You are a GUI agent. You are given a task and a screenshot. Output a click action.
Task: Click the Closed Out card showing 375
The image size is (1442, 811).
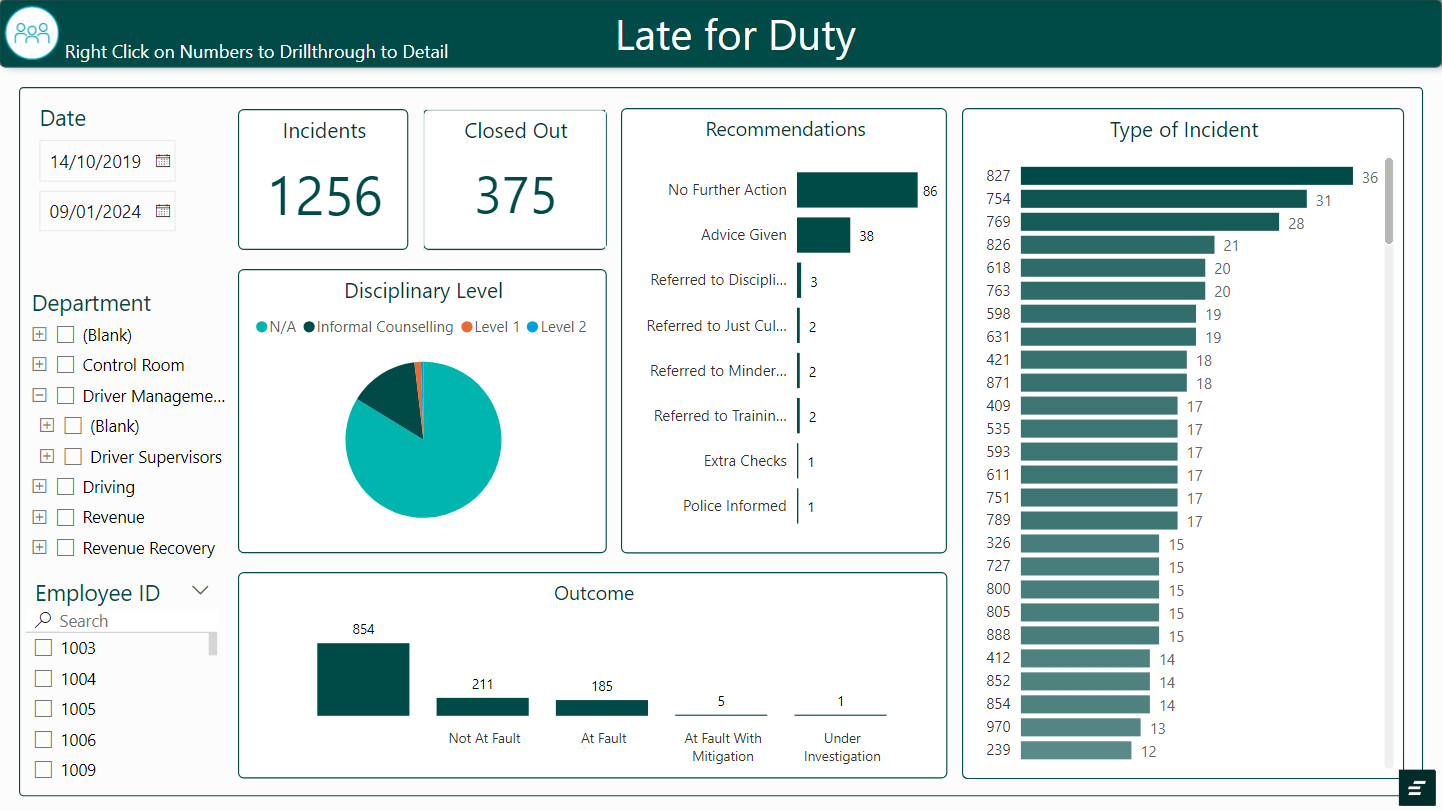point(515,180)
